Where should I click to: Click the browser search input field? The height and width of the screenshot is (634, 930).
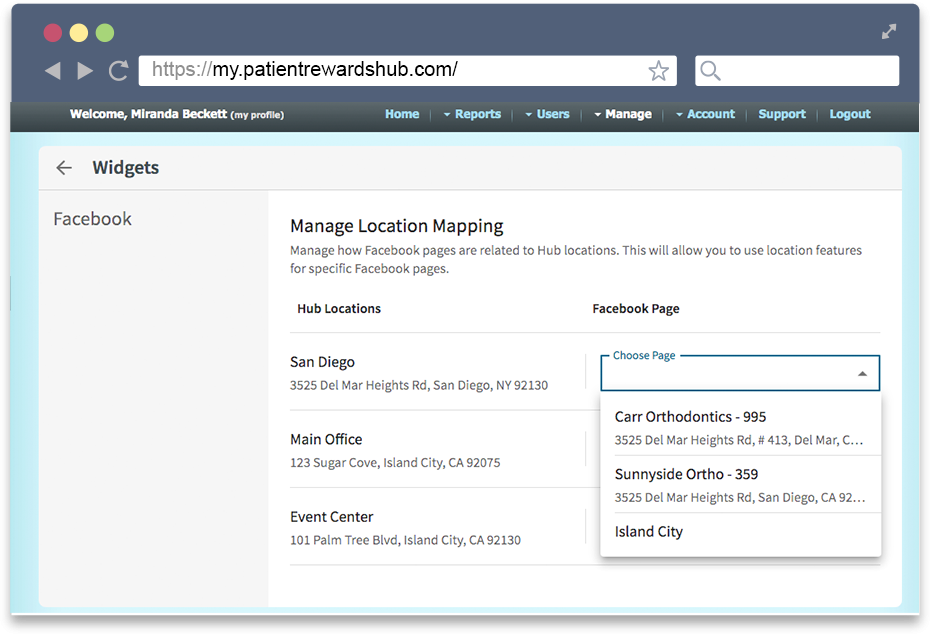click(x=797, y=71)
